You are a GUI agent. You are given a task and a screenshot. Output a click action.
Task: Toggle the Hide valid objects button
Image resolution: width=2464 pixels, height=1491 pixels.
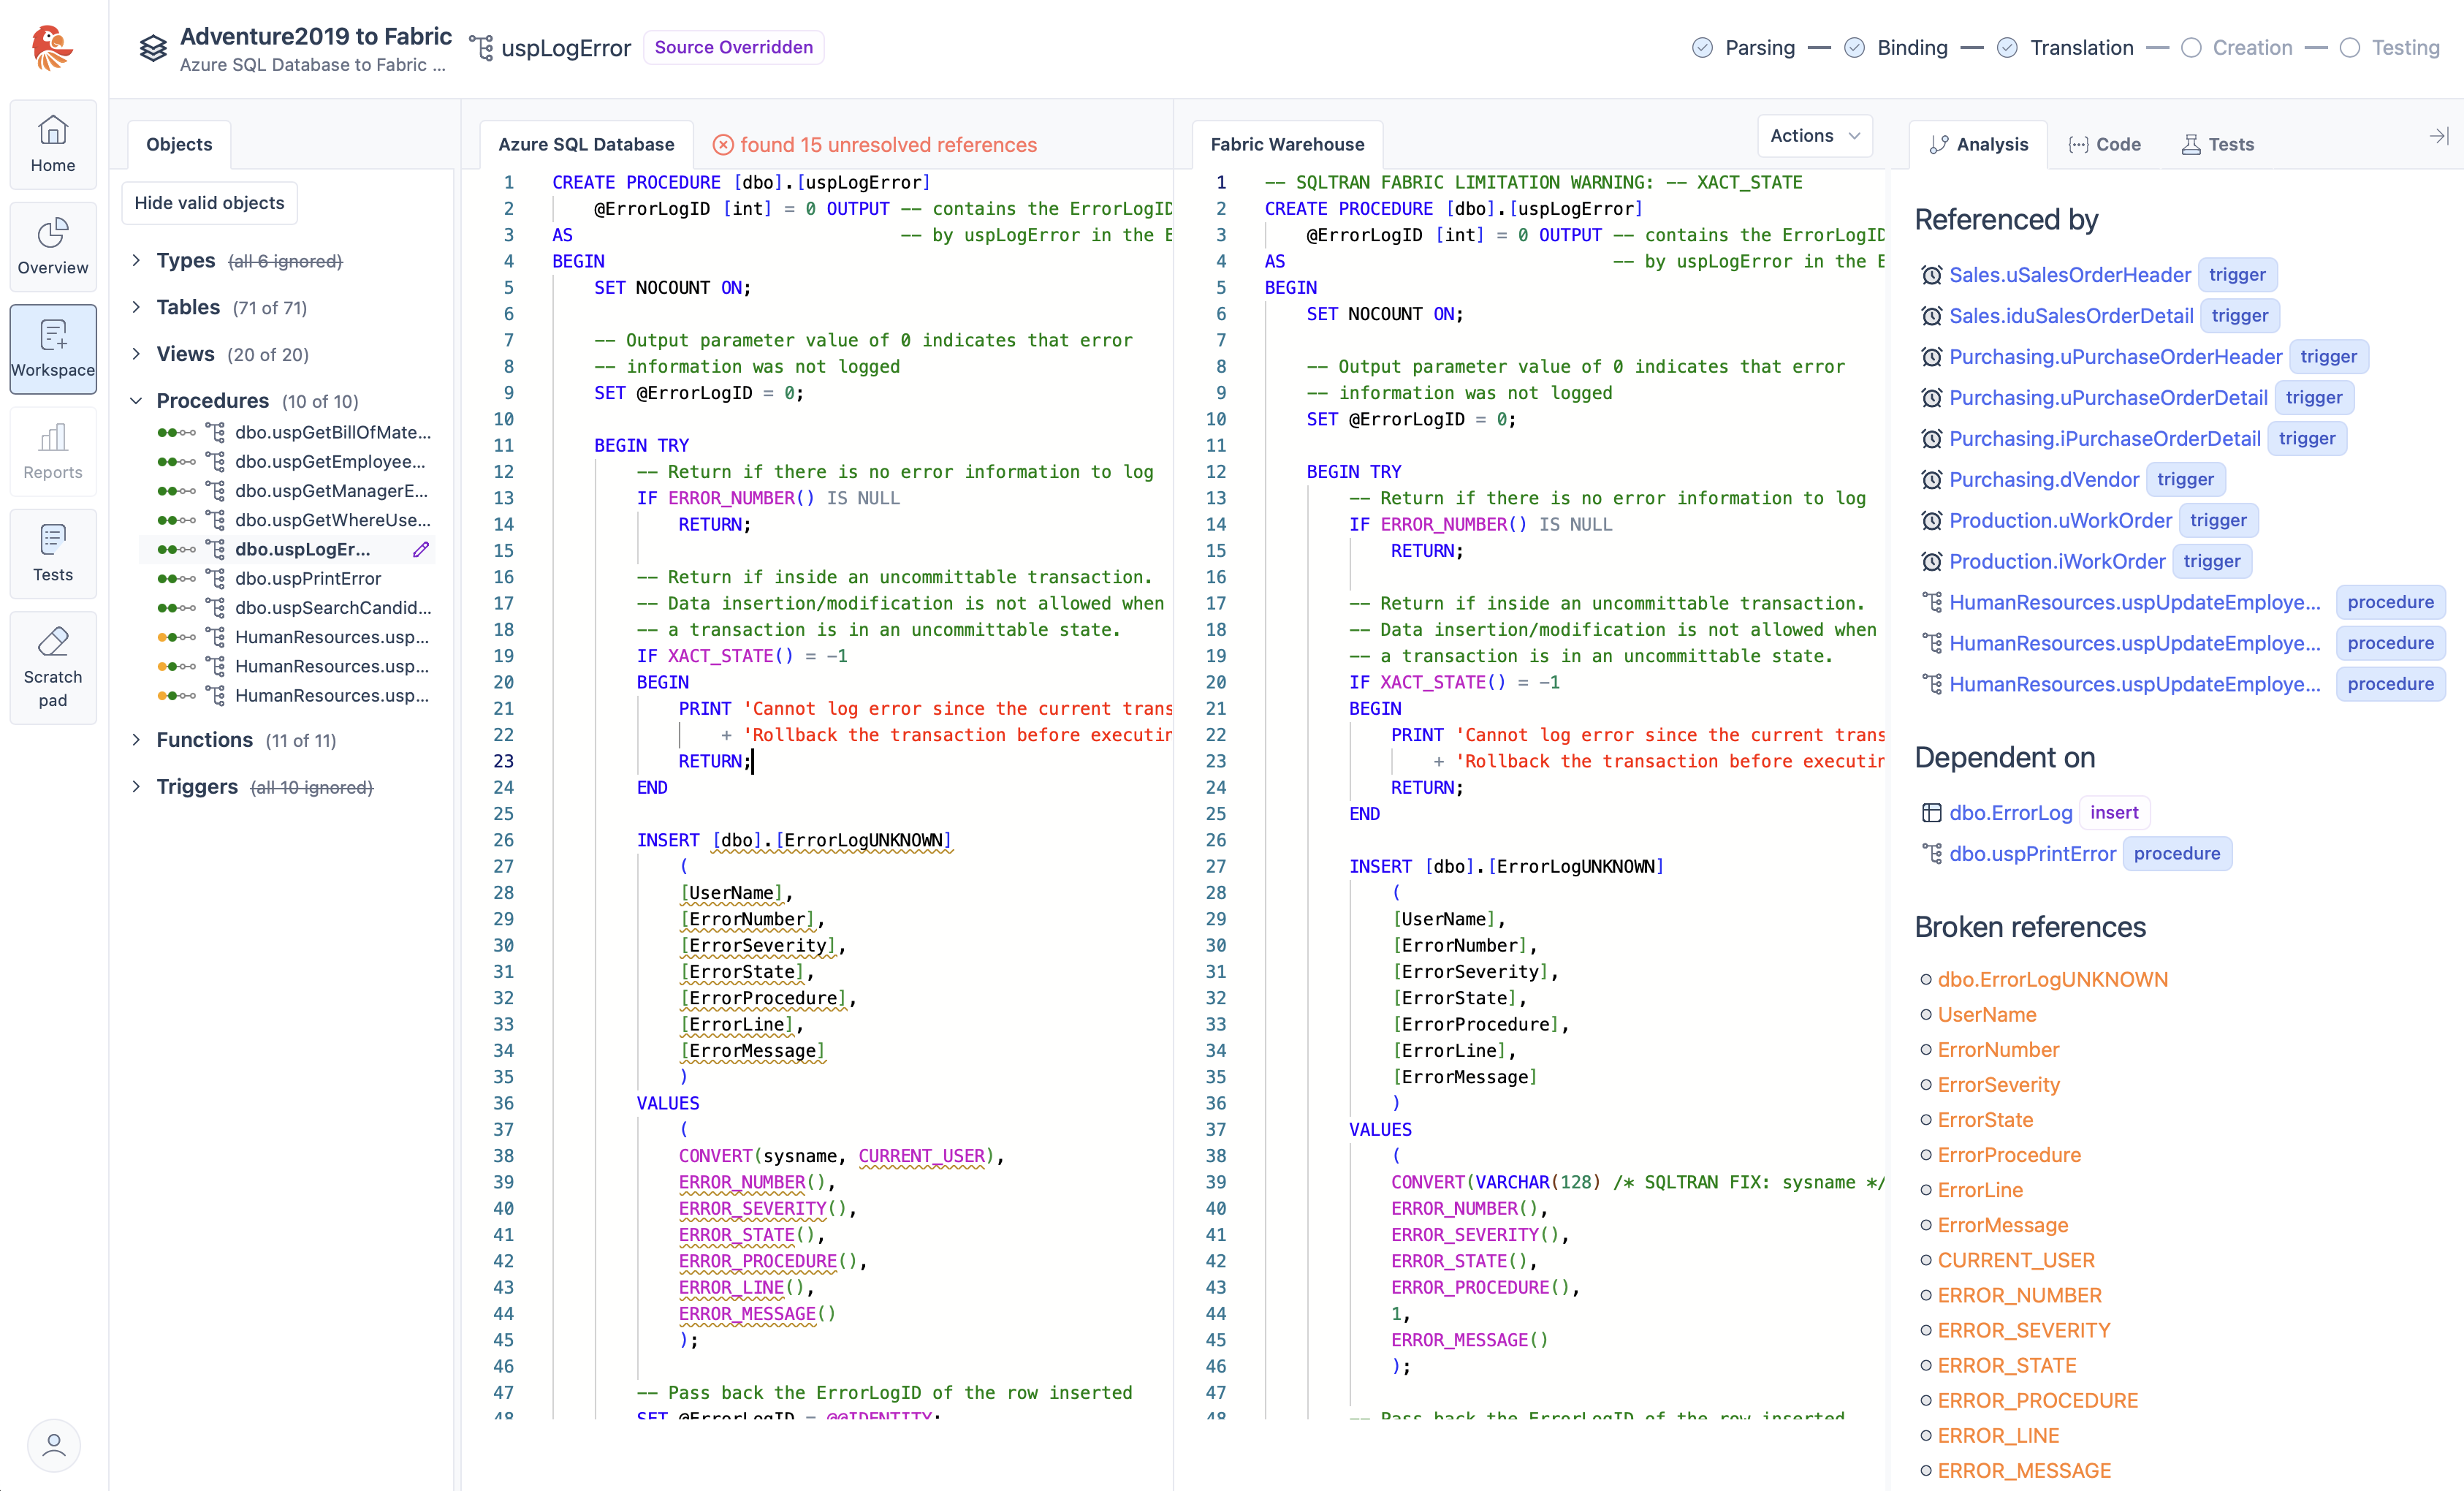(x=209, y=203)
